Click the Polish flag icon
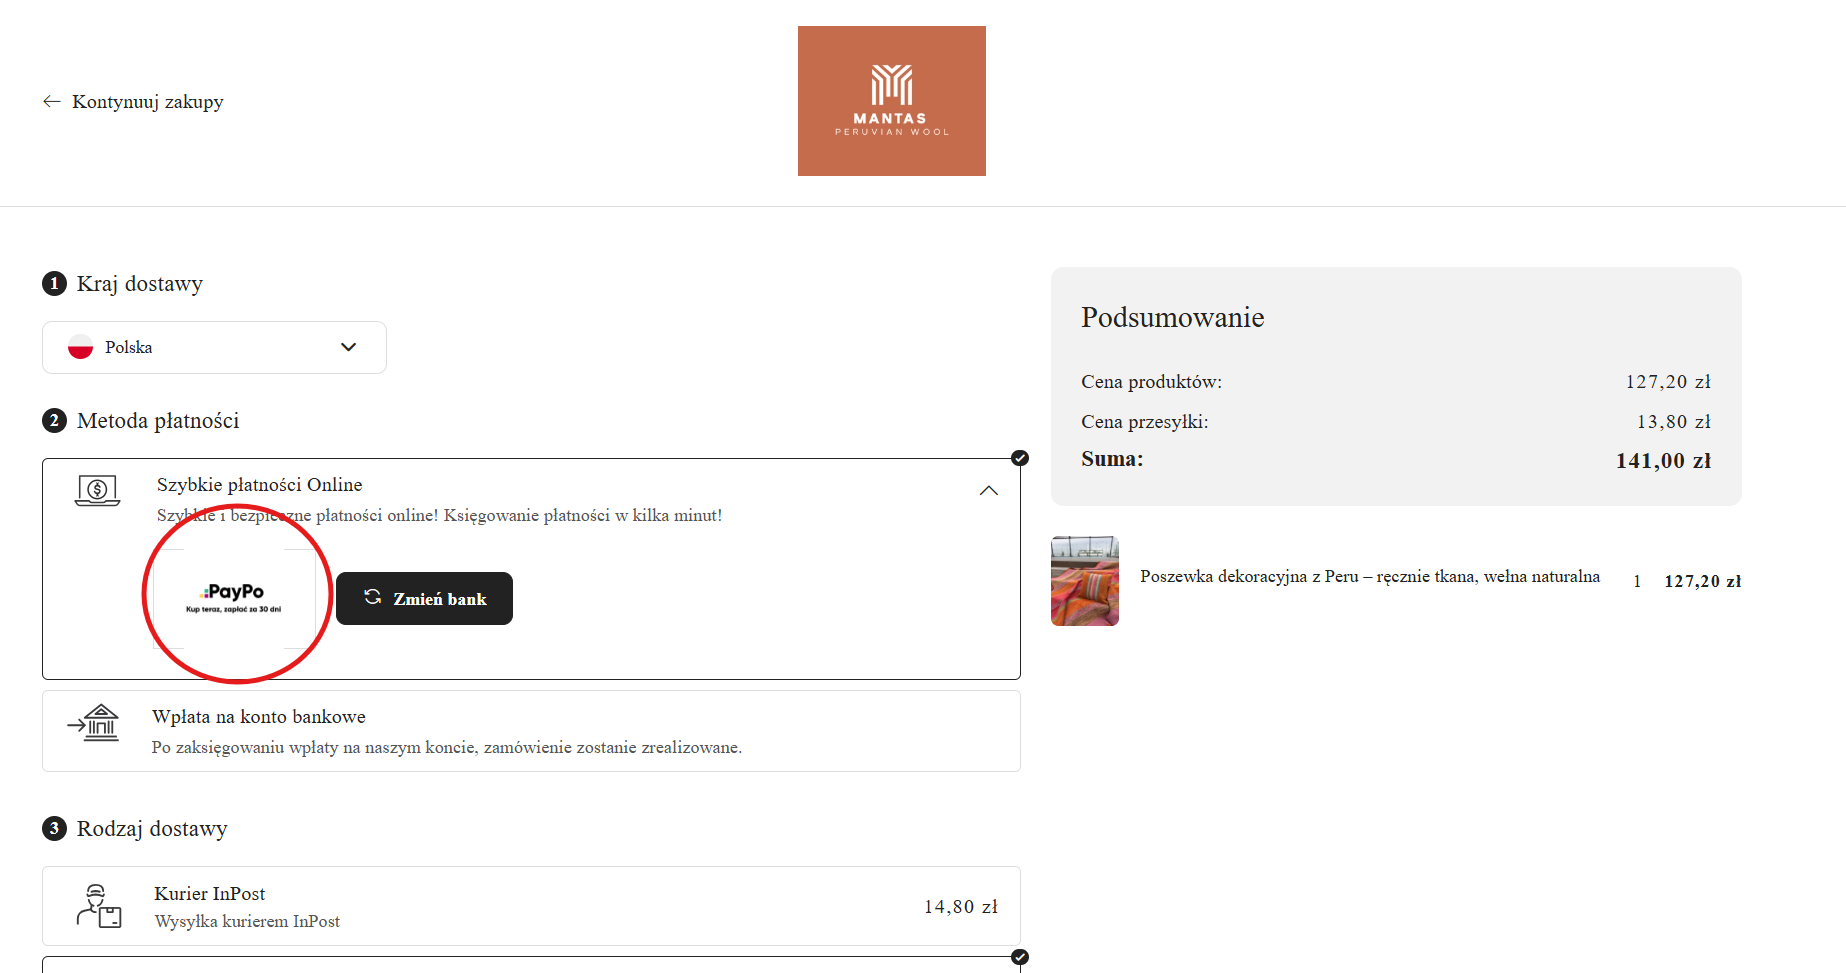 81,348
